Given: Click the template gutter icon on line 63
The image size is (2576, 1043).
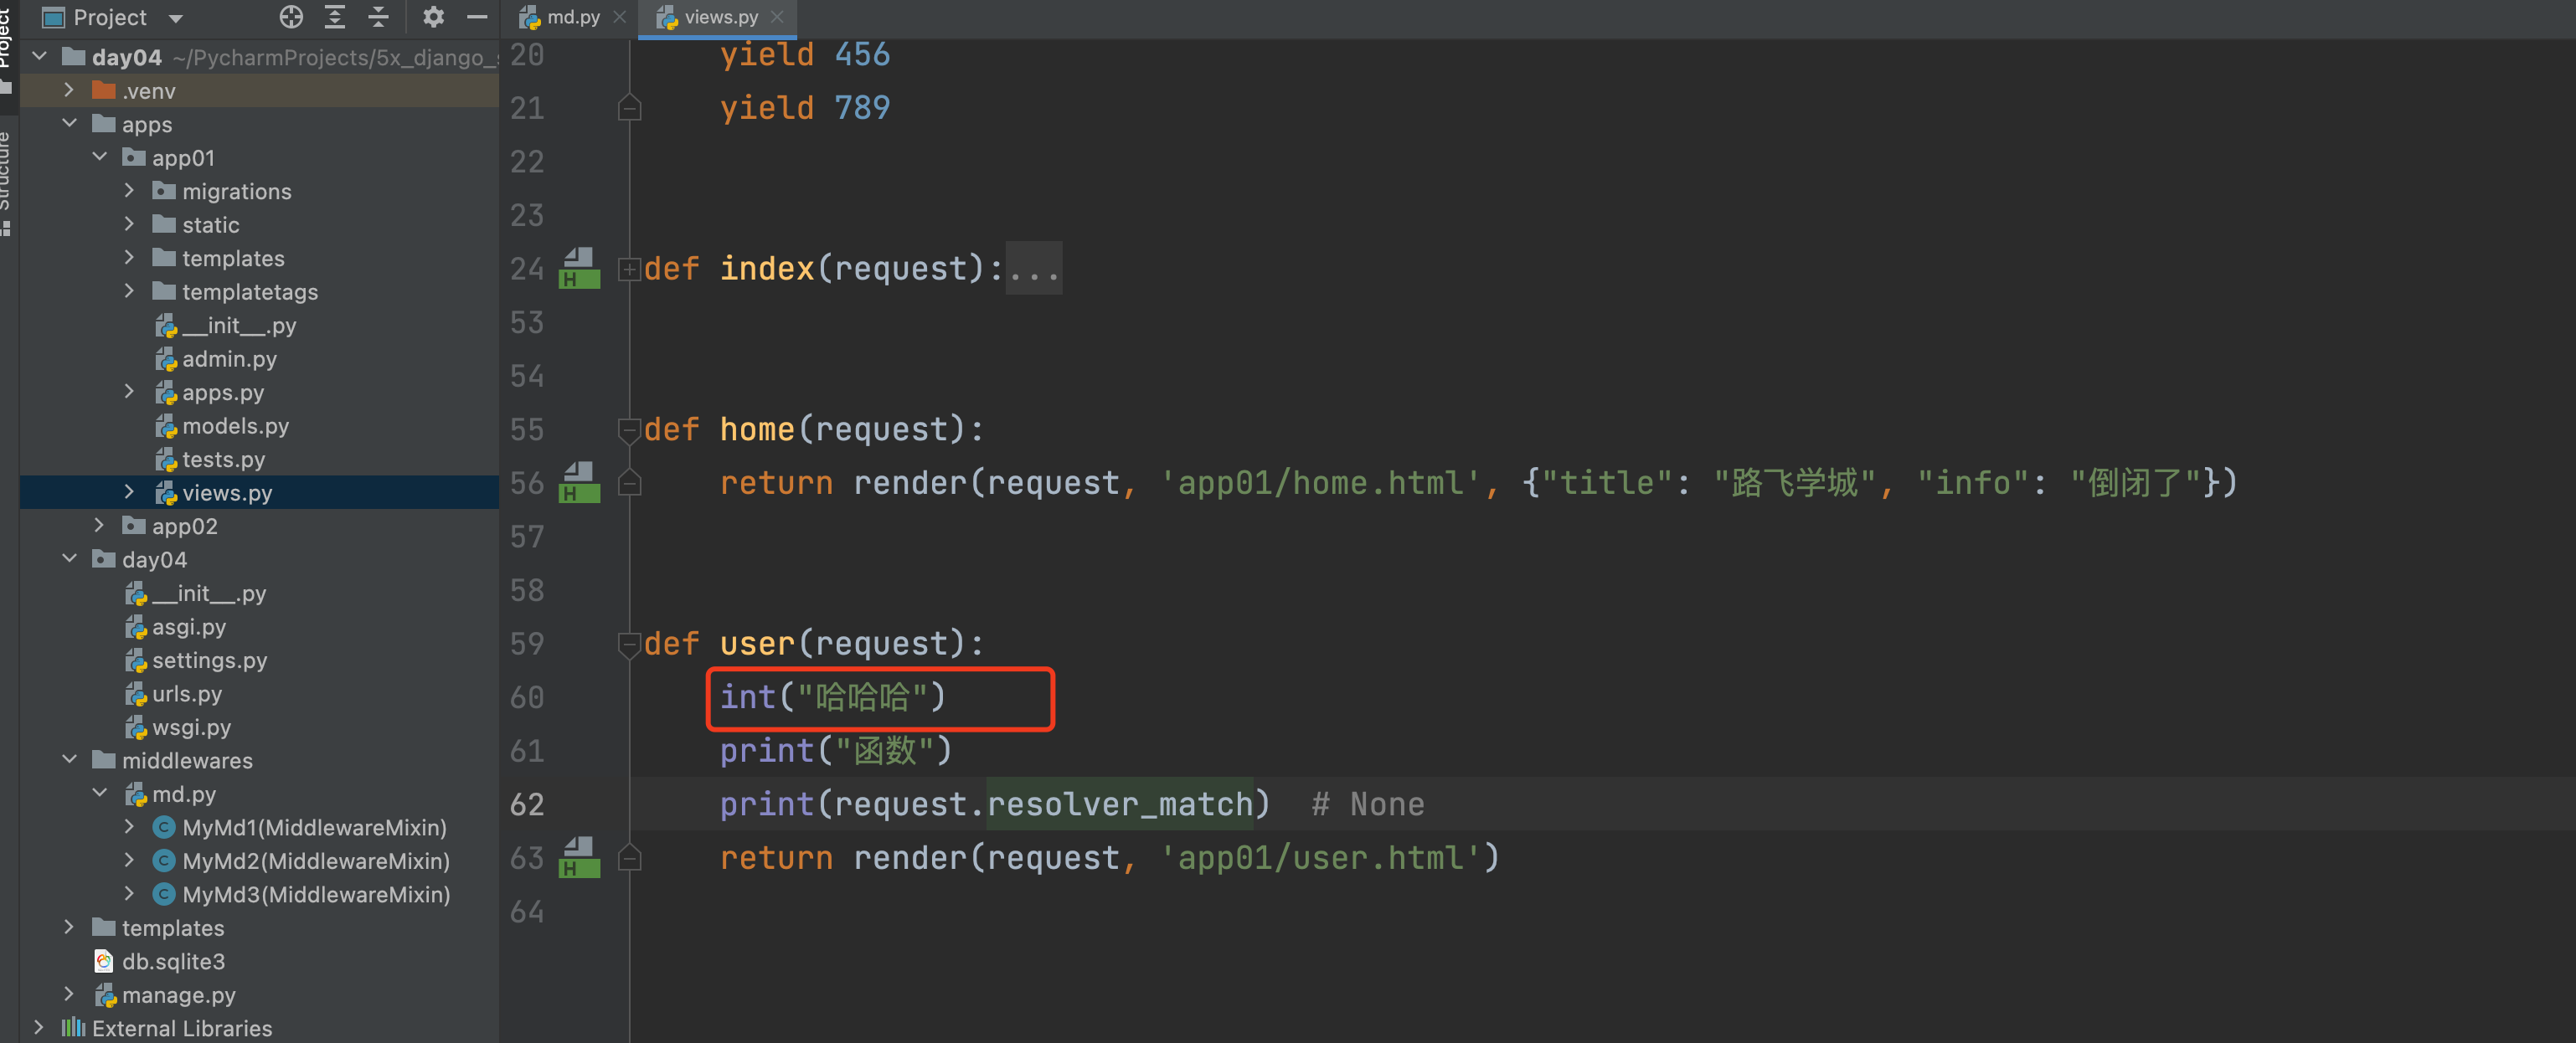Looking at the screenshot, I should [x=579, y=857].
